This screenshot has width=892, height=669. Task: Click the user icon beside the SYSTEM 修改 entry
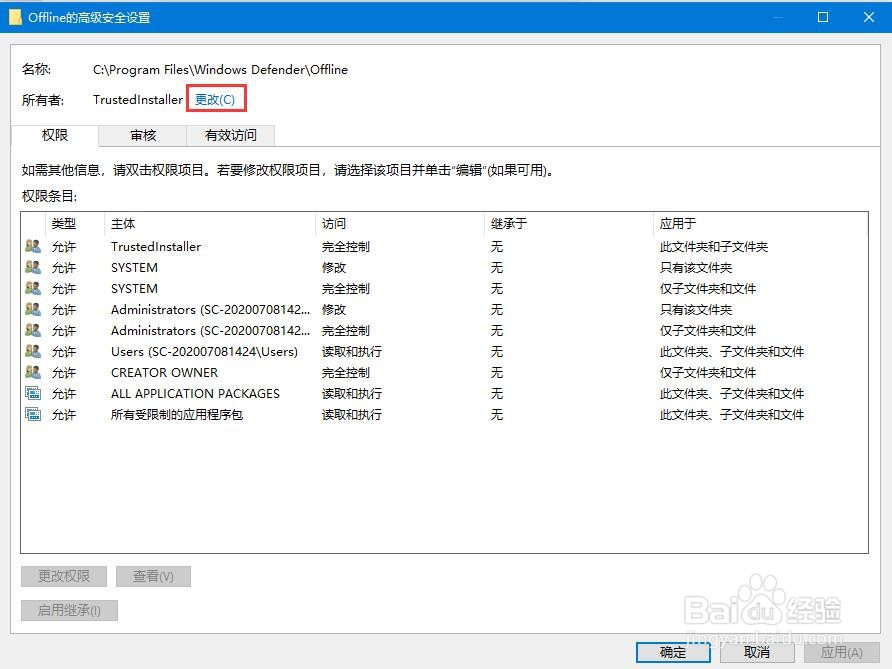tap(33, 267)
